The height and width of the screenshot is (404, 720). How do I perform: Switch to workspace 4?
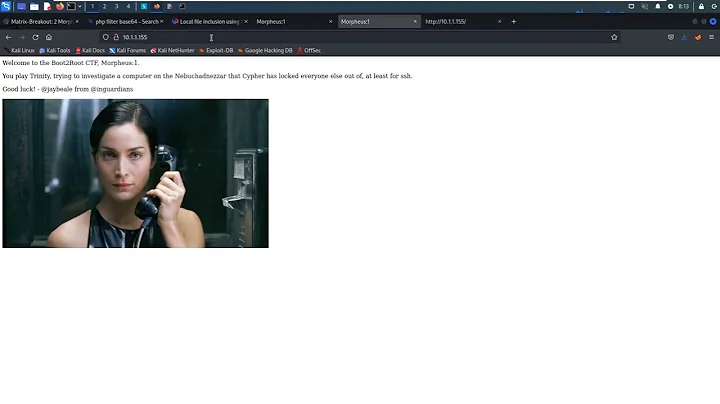coord(128,6)
